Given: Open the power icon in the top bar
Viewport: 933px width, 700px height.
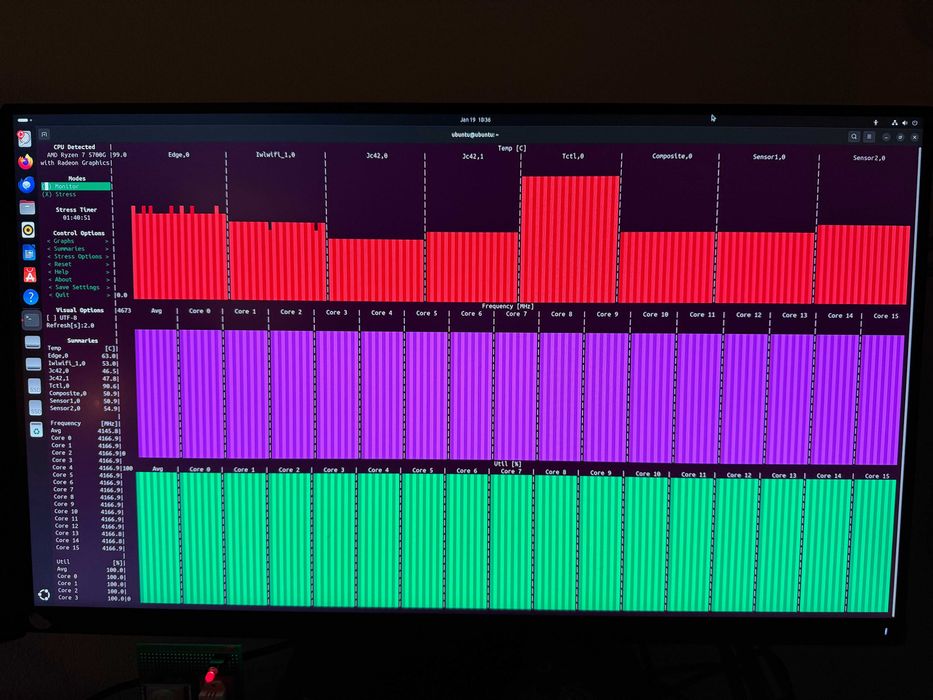Looking at the screenshot, I should [x=915, y=123].
